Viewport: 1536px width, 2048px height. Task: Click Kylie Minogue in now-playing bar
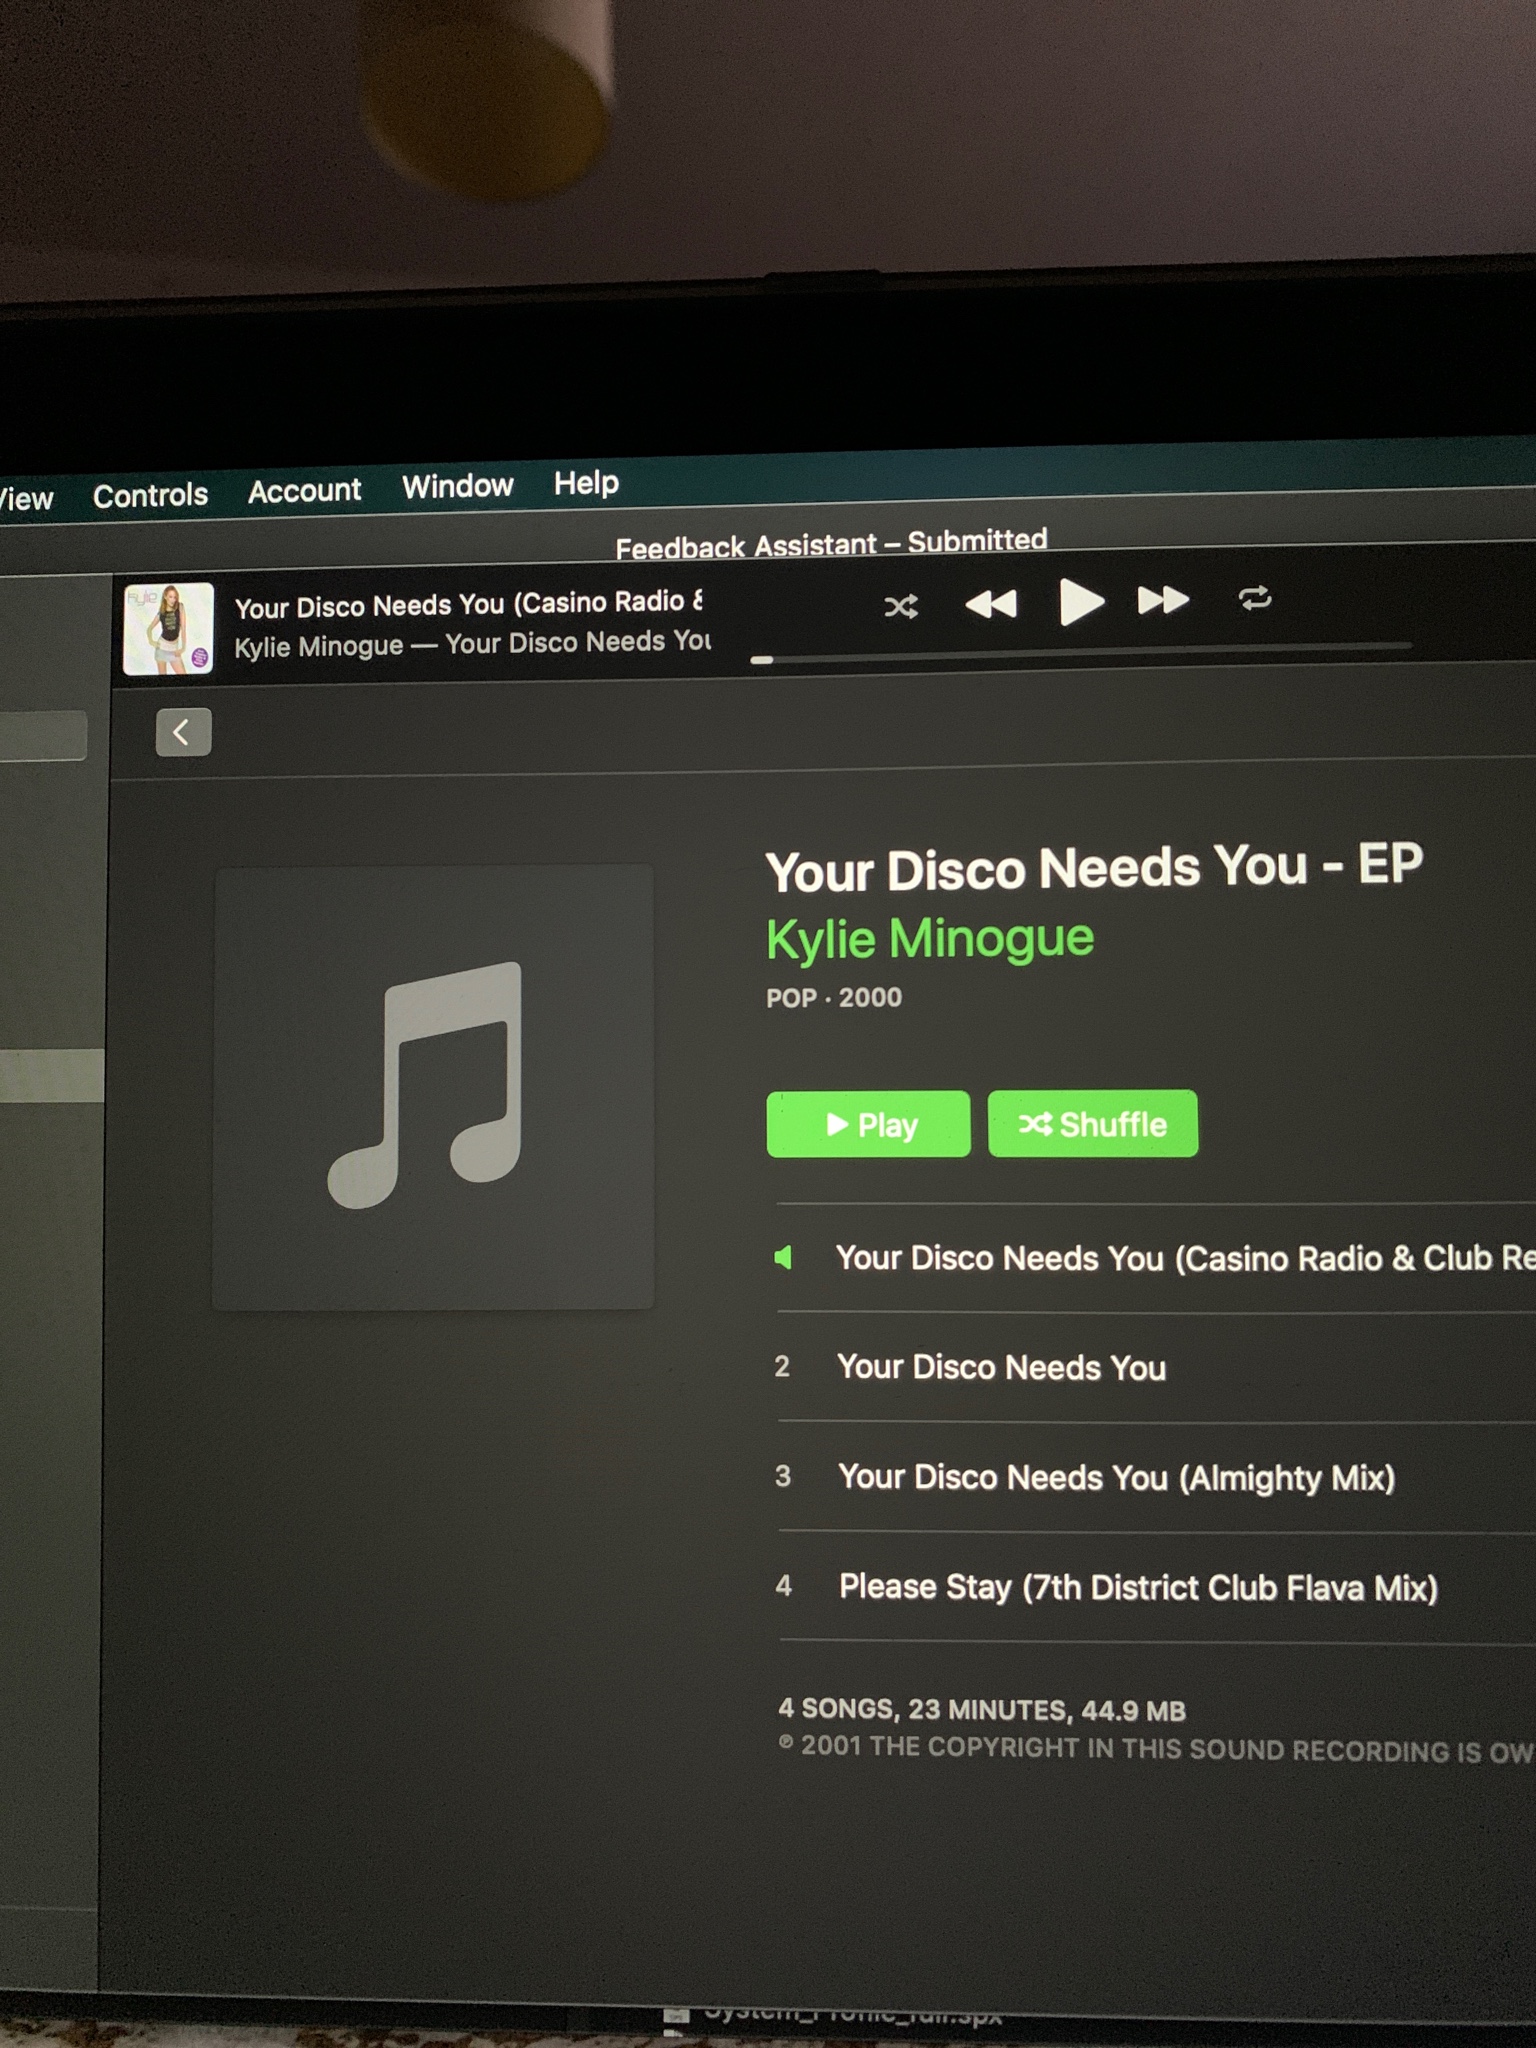[318, 646]
